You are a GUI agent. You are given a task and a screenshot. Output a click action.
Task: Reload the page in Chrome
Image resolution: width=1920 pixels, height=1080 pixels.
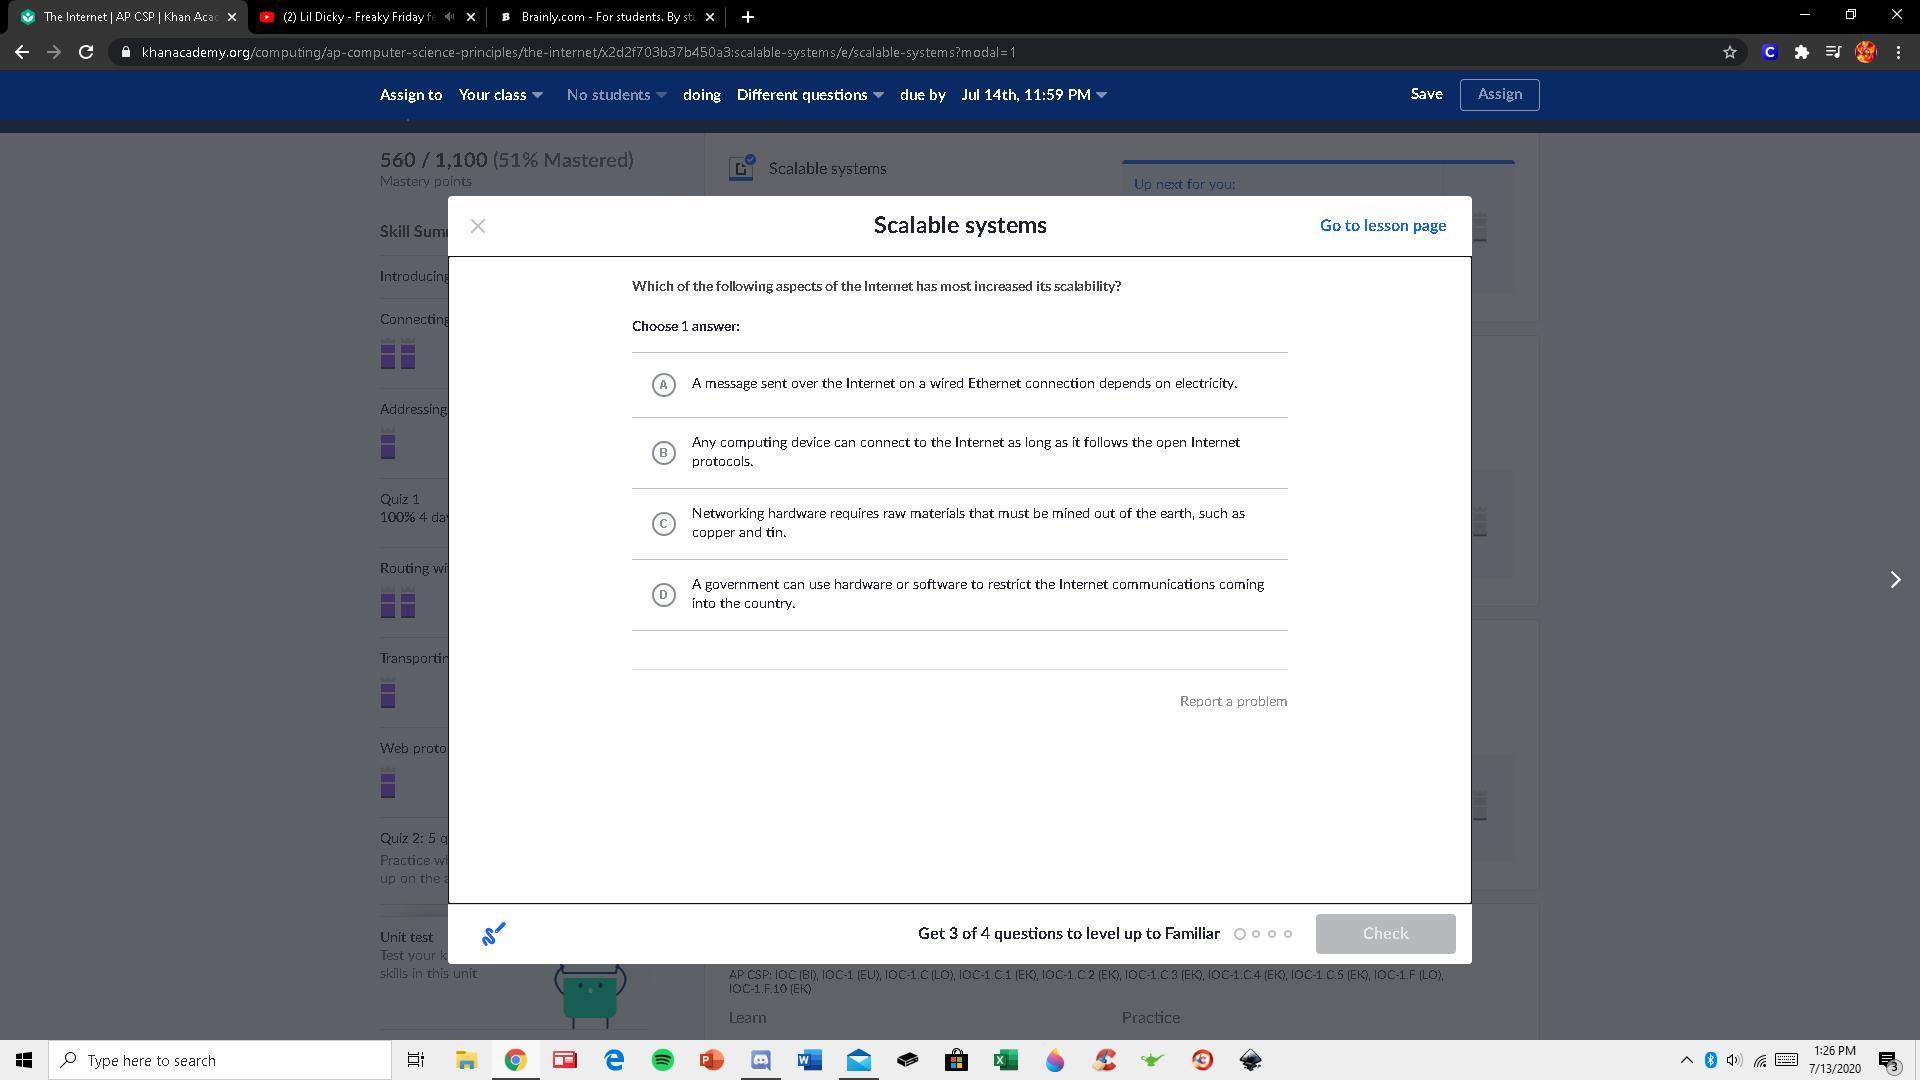click(86, 52)
